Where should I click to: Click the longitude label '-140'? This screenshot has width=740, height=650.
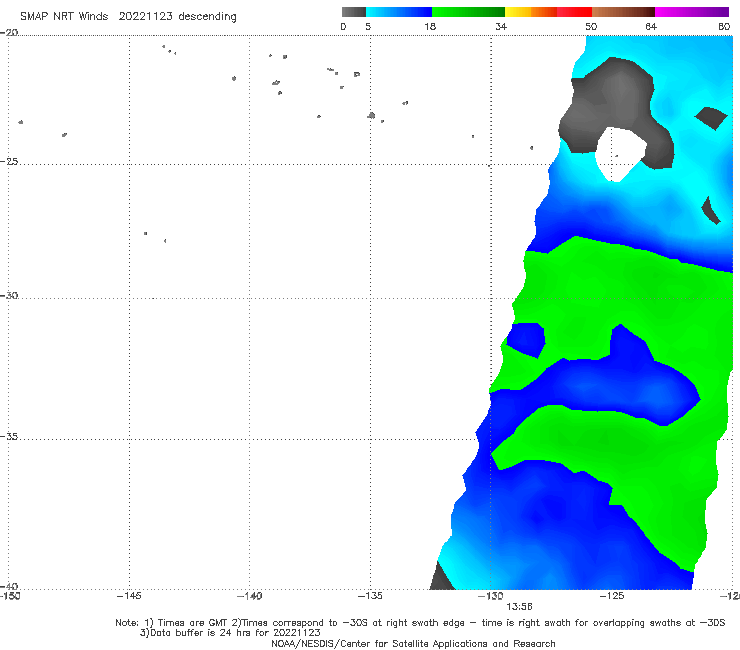[249, 596]
